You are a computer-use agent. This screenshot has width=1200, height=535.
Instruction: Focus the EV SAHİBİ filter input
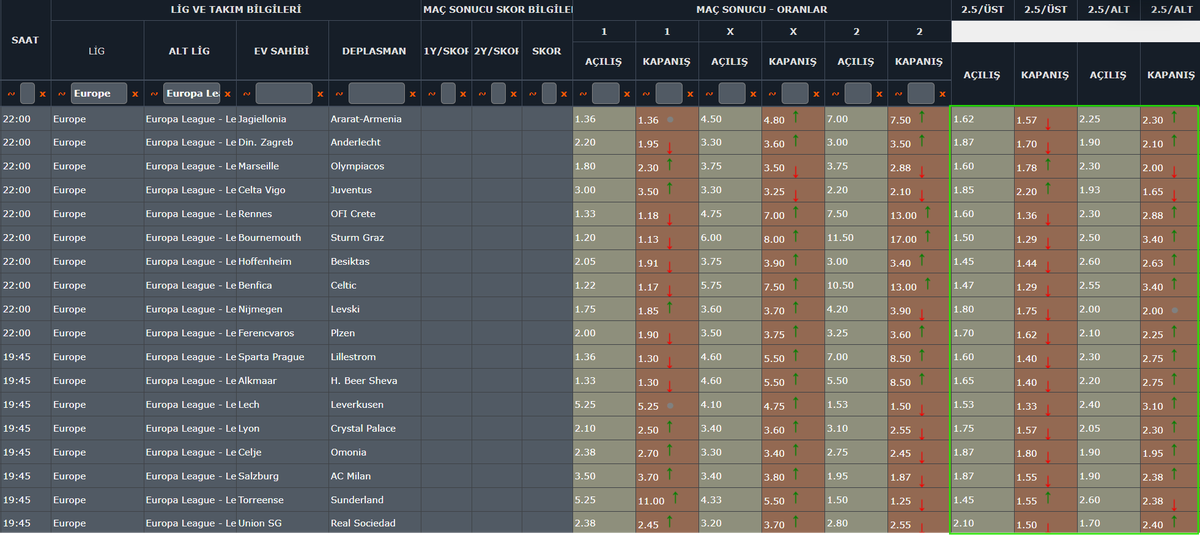pyautogui.click(x=285, y=94)
